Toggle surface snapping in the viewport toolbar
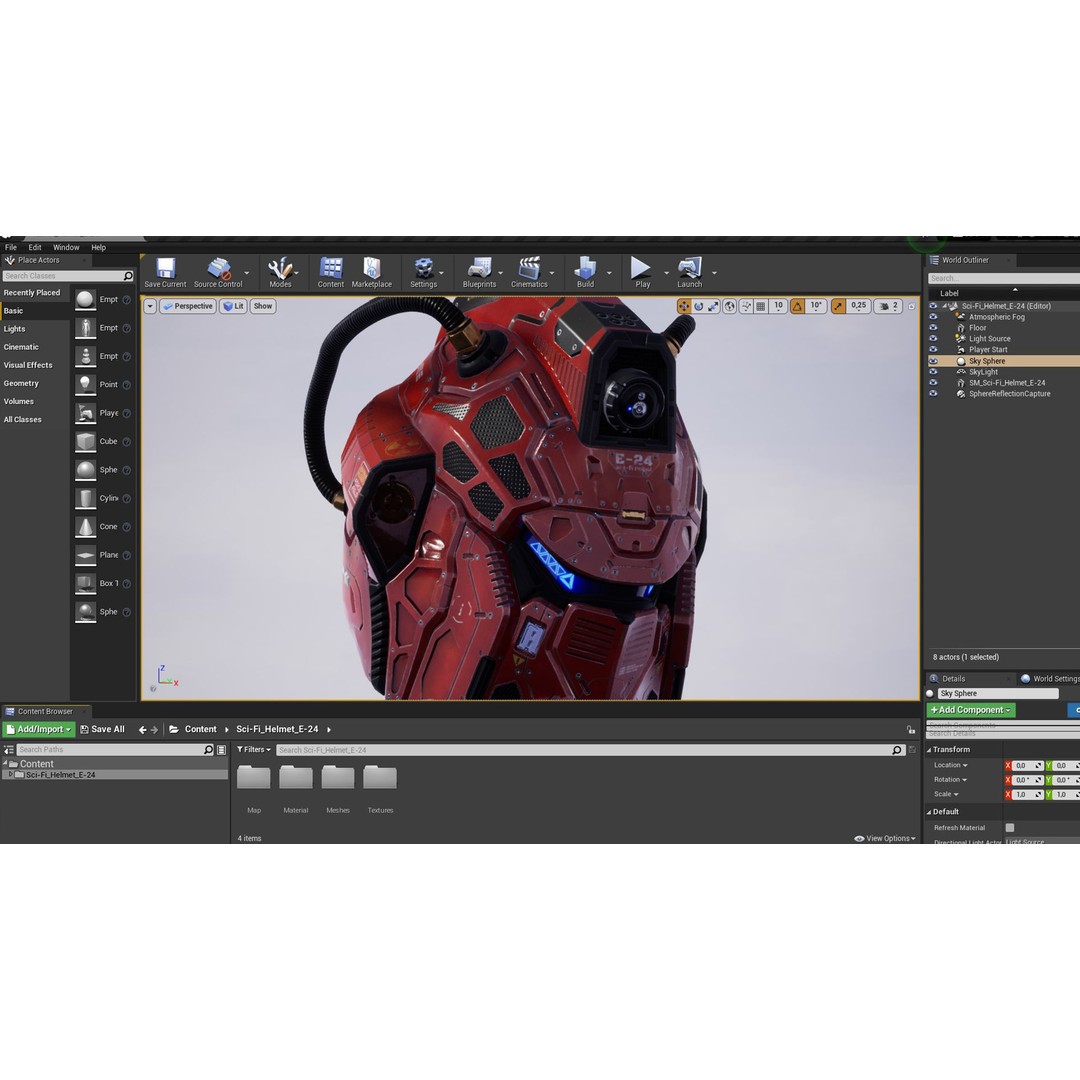This screenshot has height=1080, width=1080. [746, 307]
